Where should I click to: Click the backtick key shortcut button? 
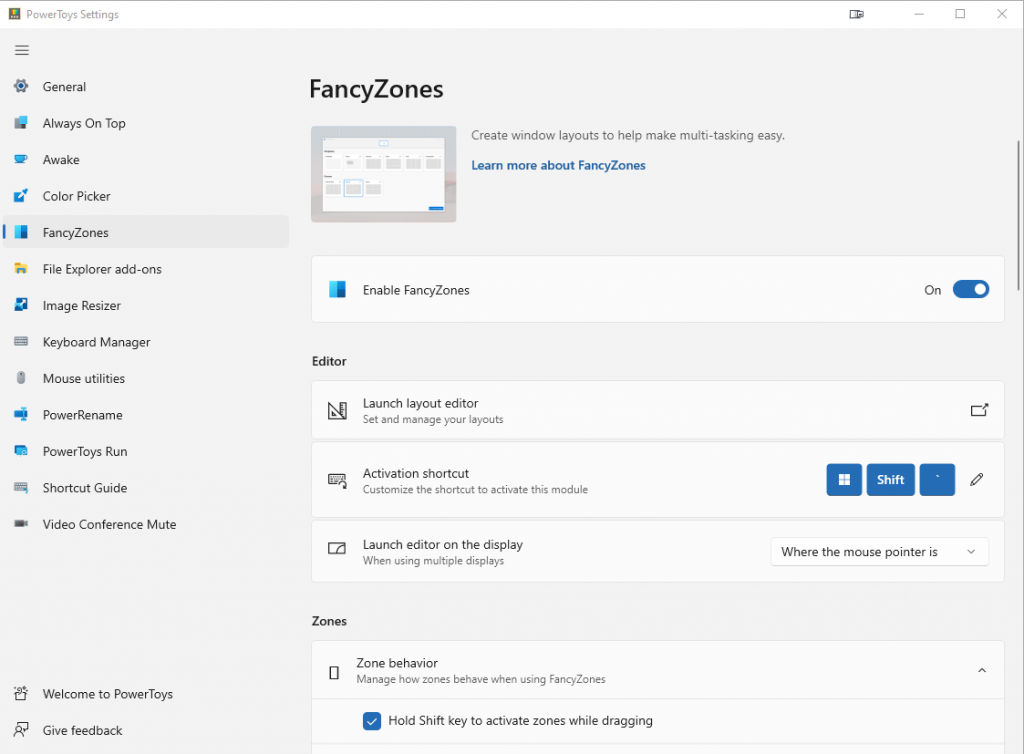coord(937,480)
